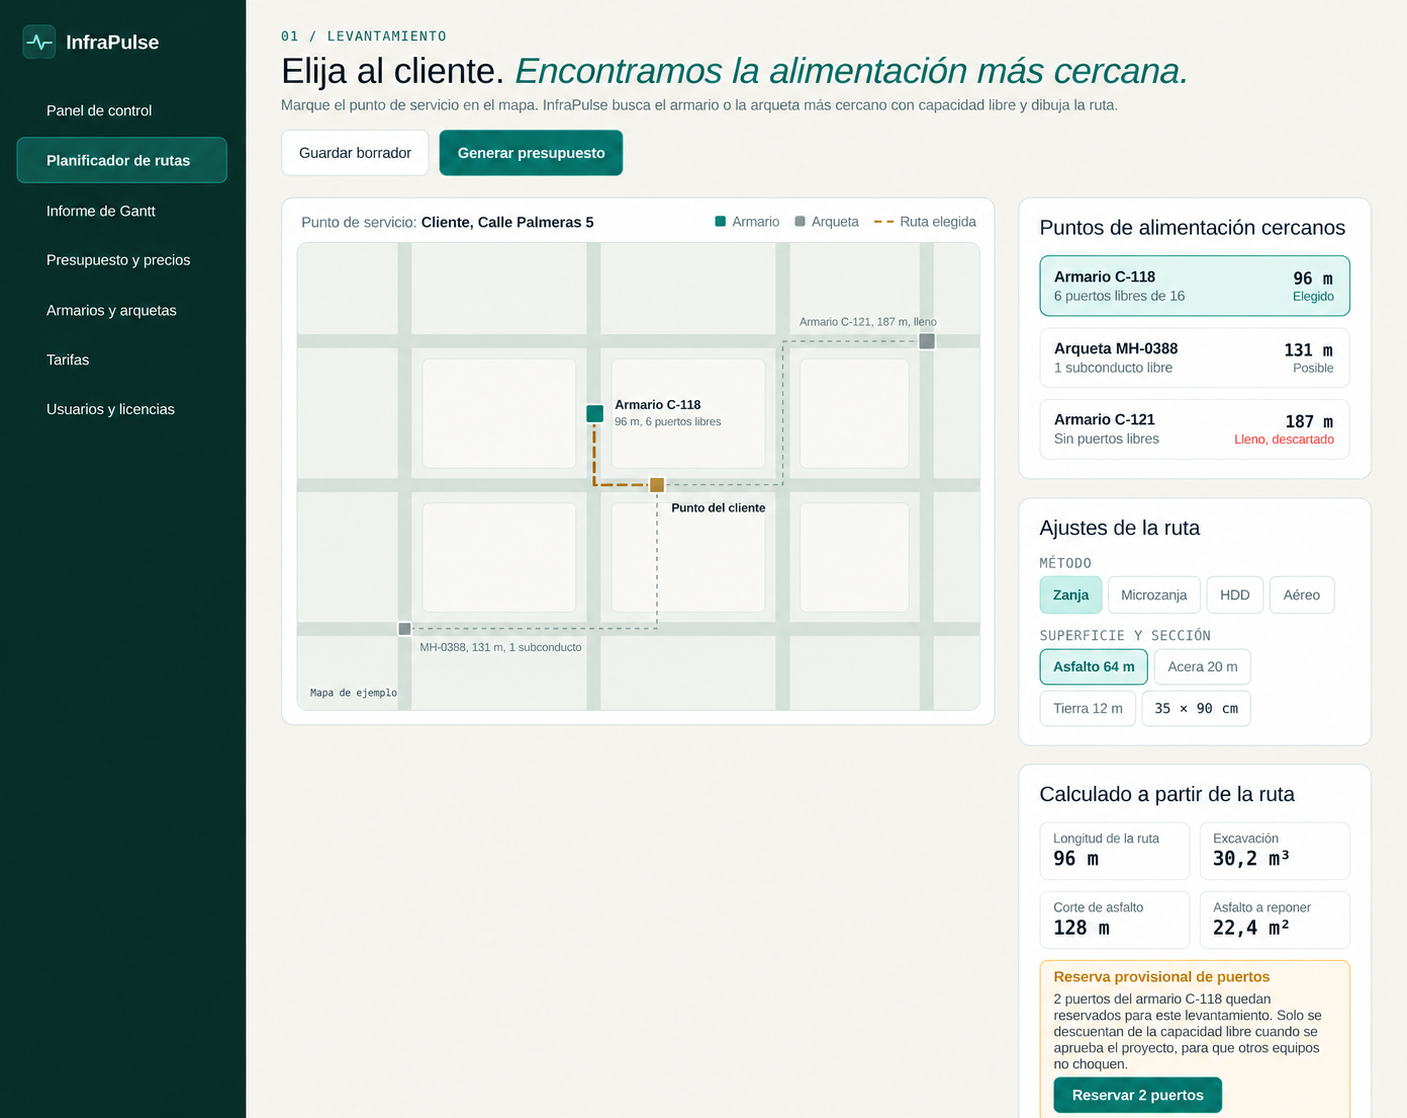Click the 'Mapa de ejemplo' caption

tap(353, 693)
